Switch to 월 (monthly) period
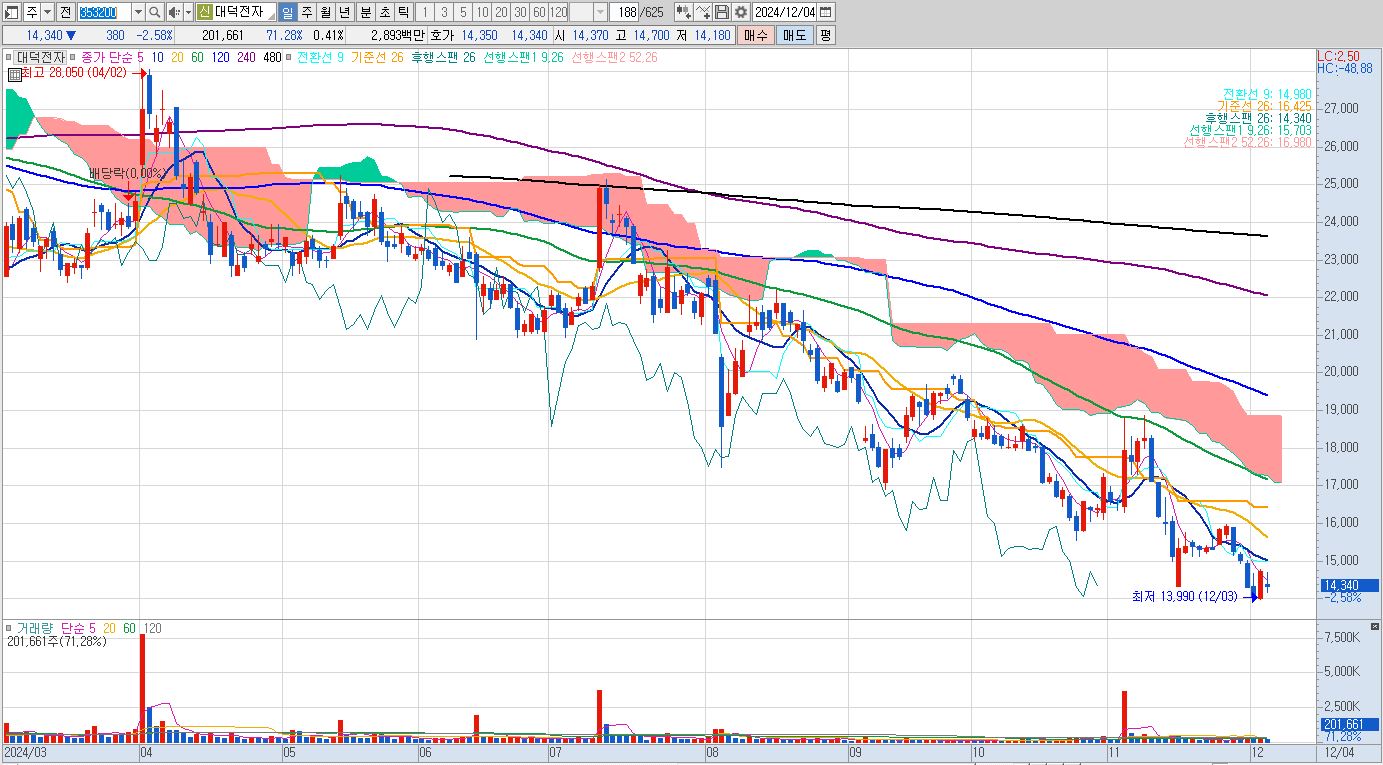 [x=325, y=12]
